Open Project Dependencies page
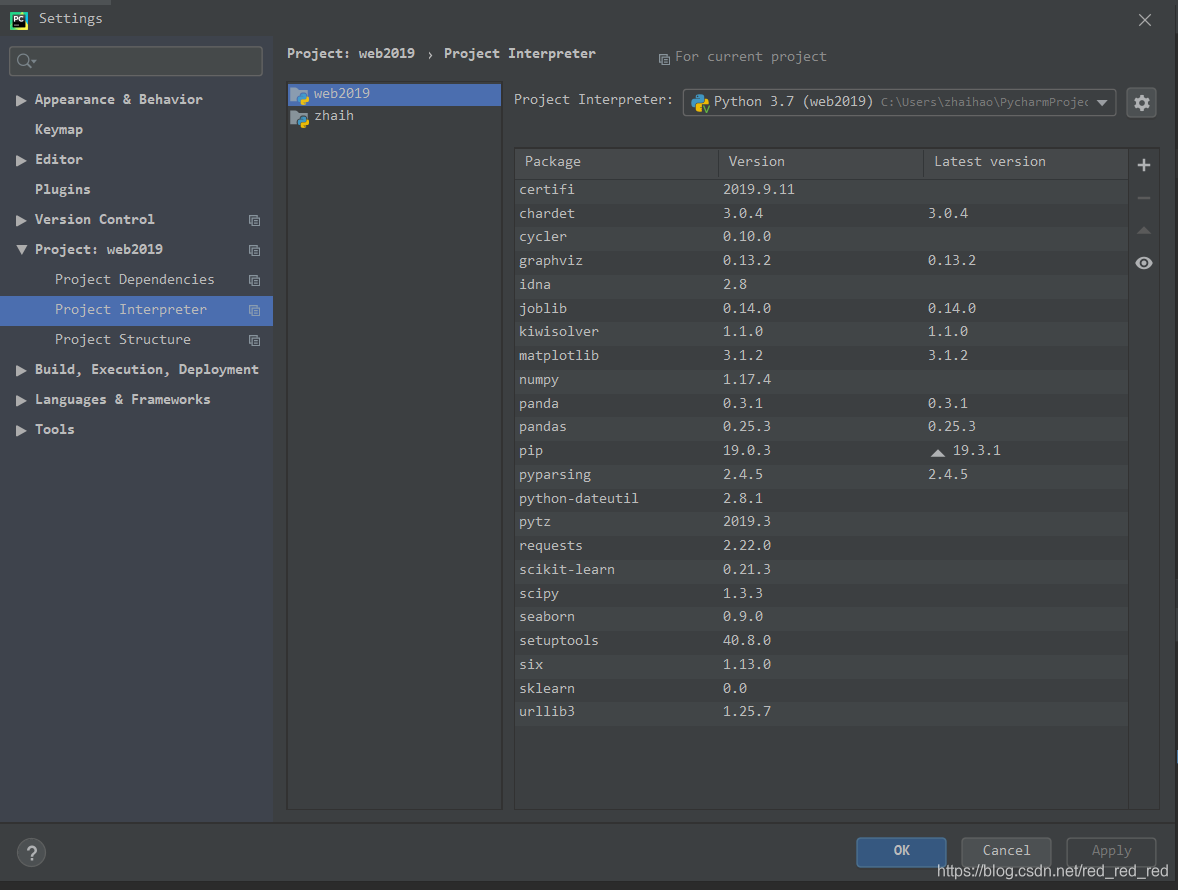 (x=134, y=279)
